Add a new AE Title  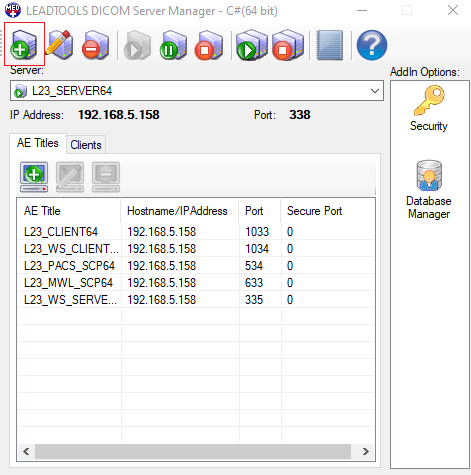click(x=34, y=177)
